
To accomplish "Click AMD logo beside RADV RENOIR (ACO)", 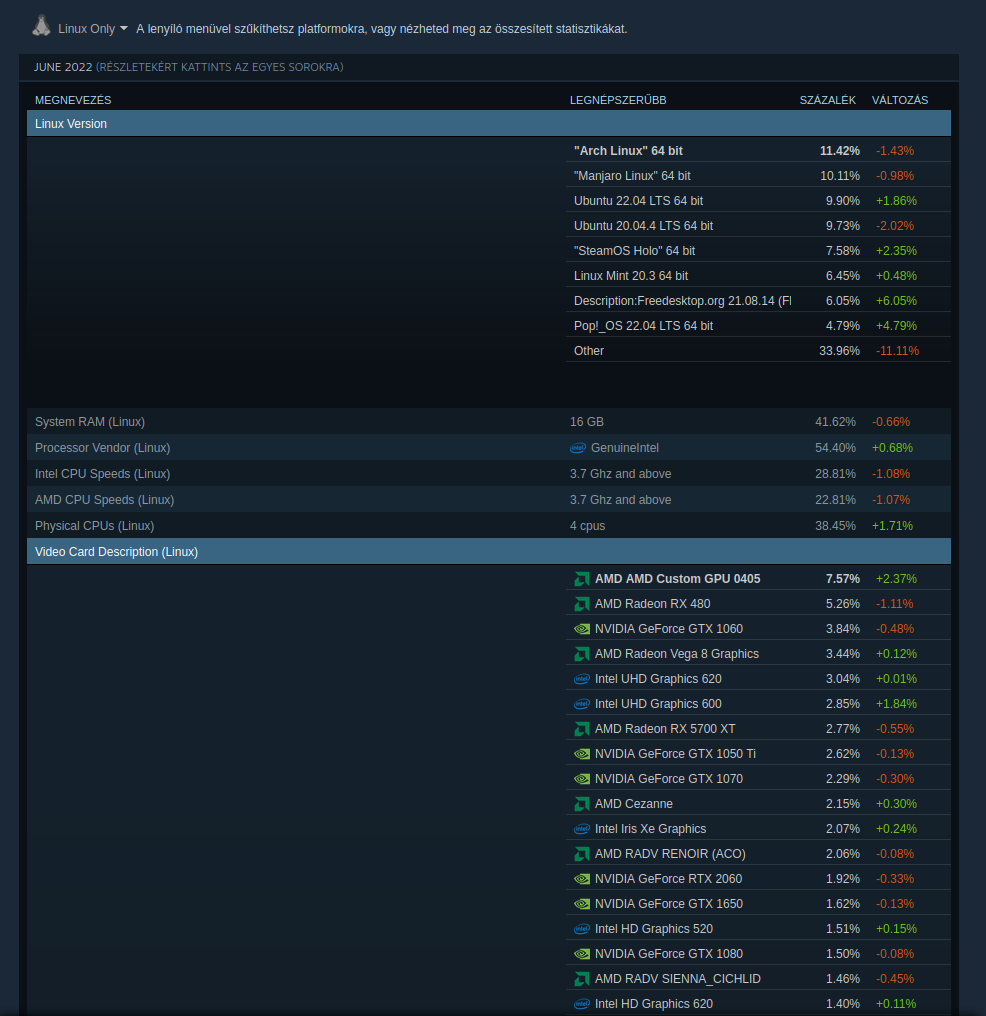I will pyautogui.click(x=582, y=854).
